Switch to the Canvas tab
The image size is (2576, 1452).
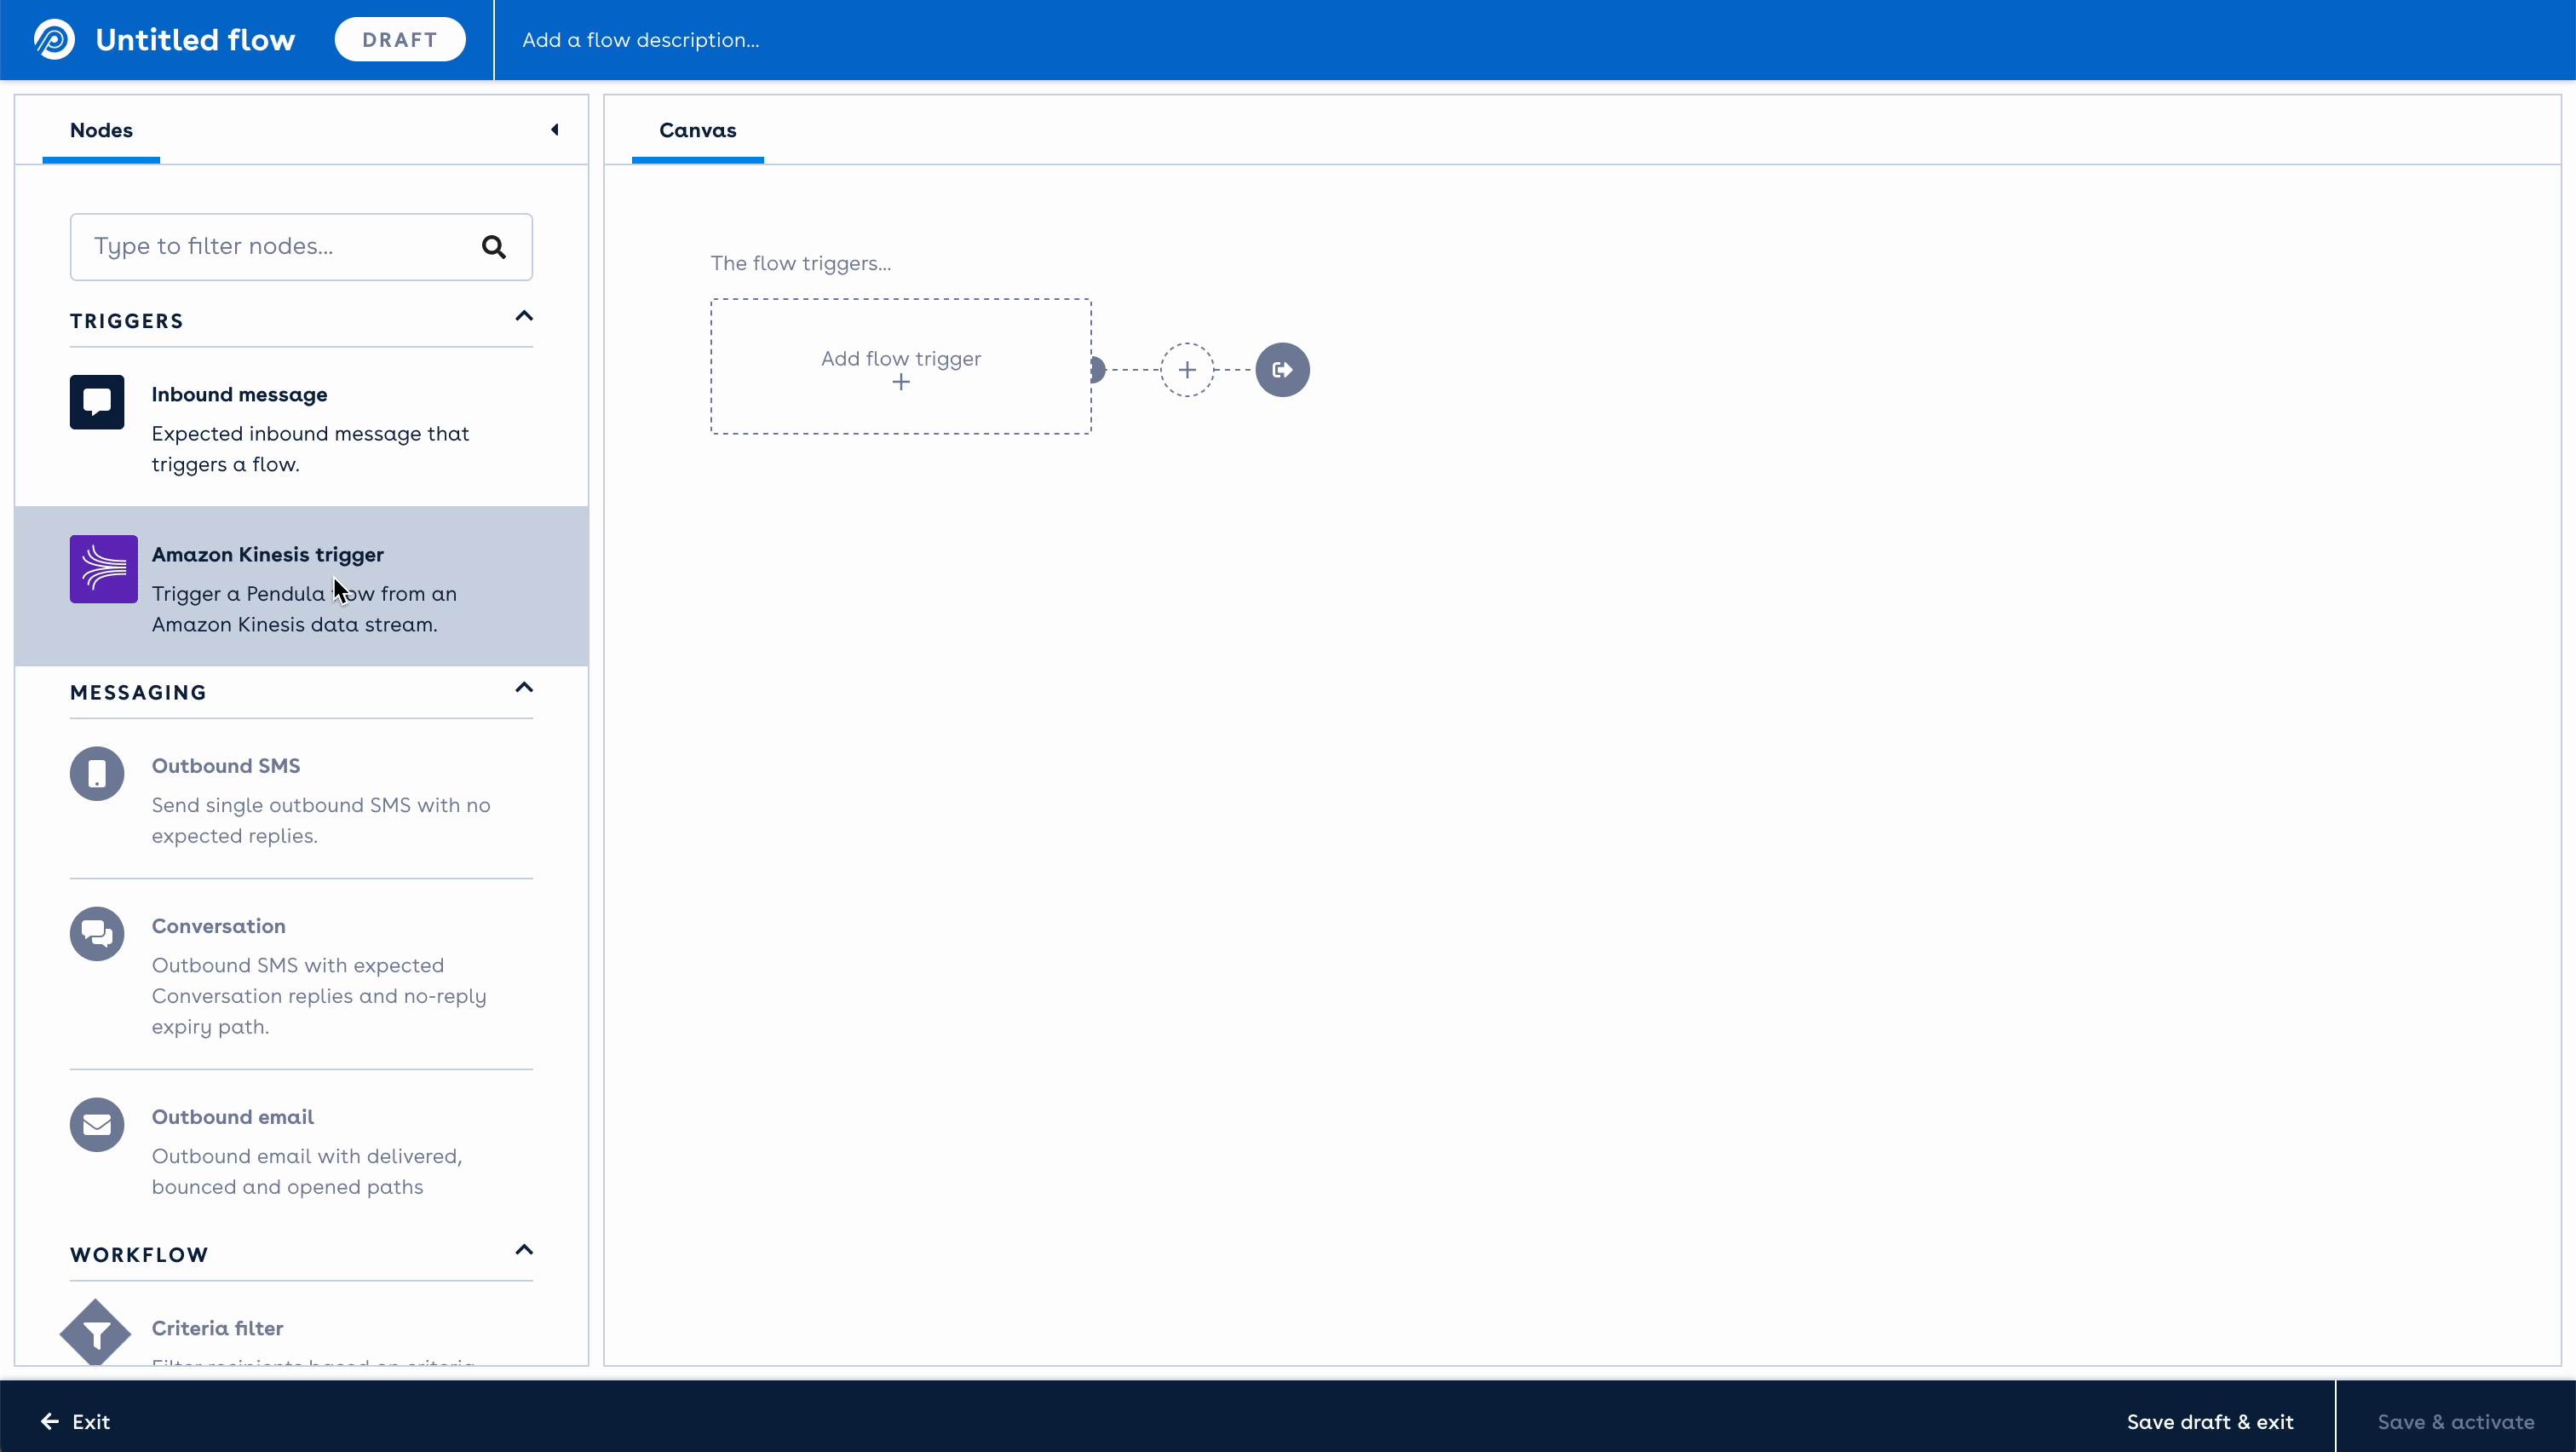tap(698, 130)
